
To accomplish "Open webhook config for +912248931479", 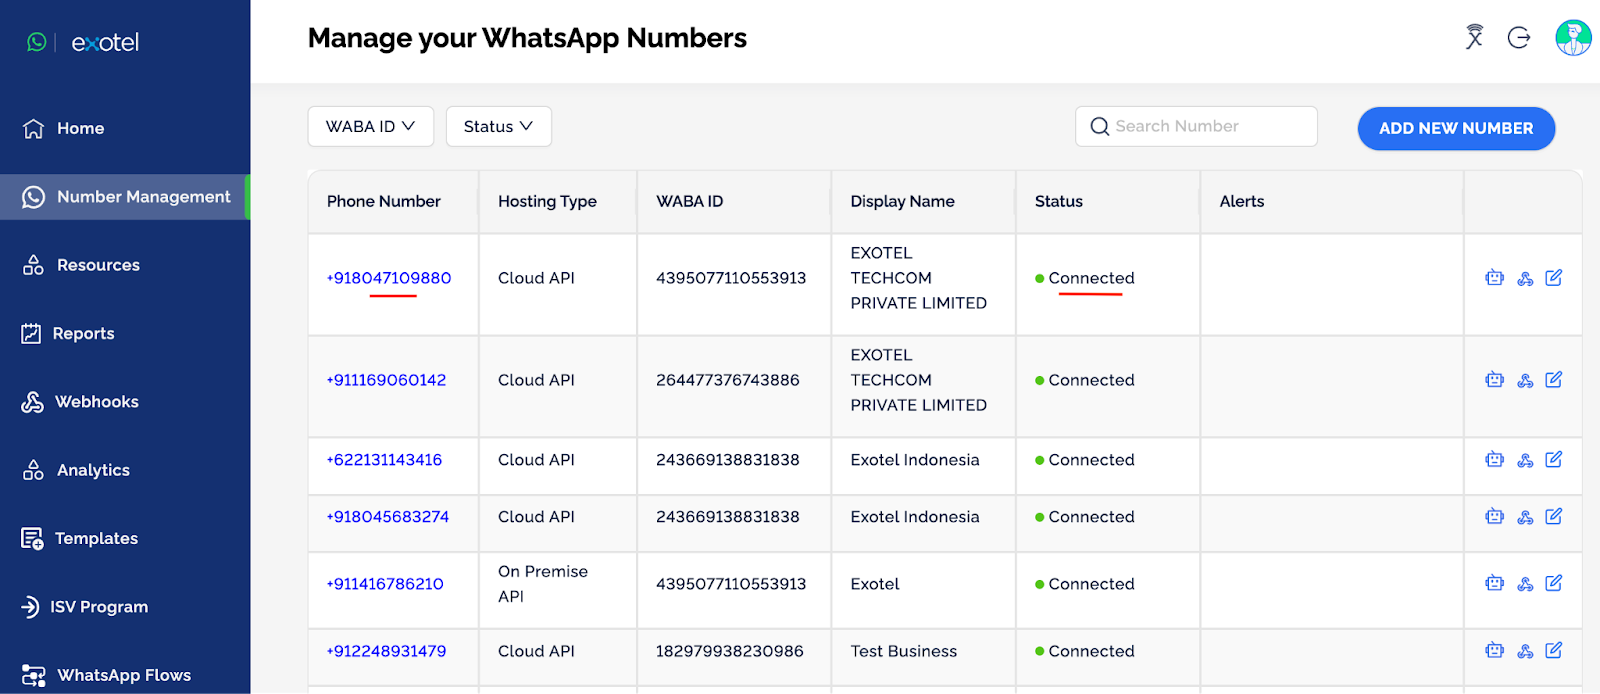I will click(x=1525, y=652).
